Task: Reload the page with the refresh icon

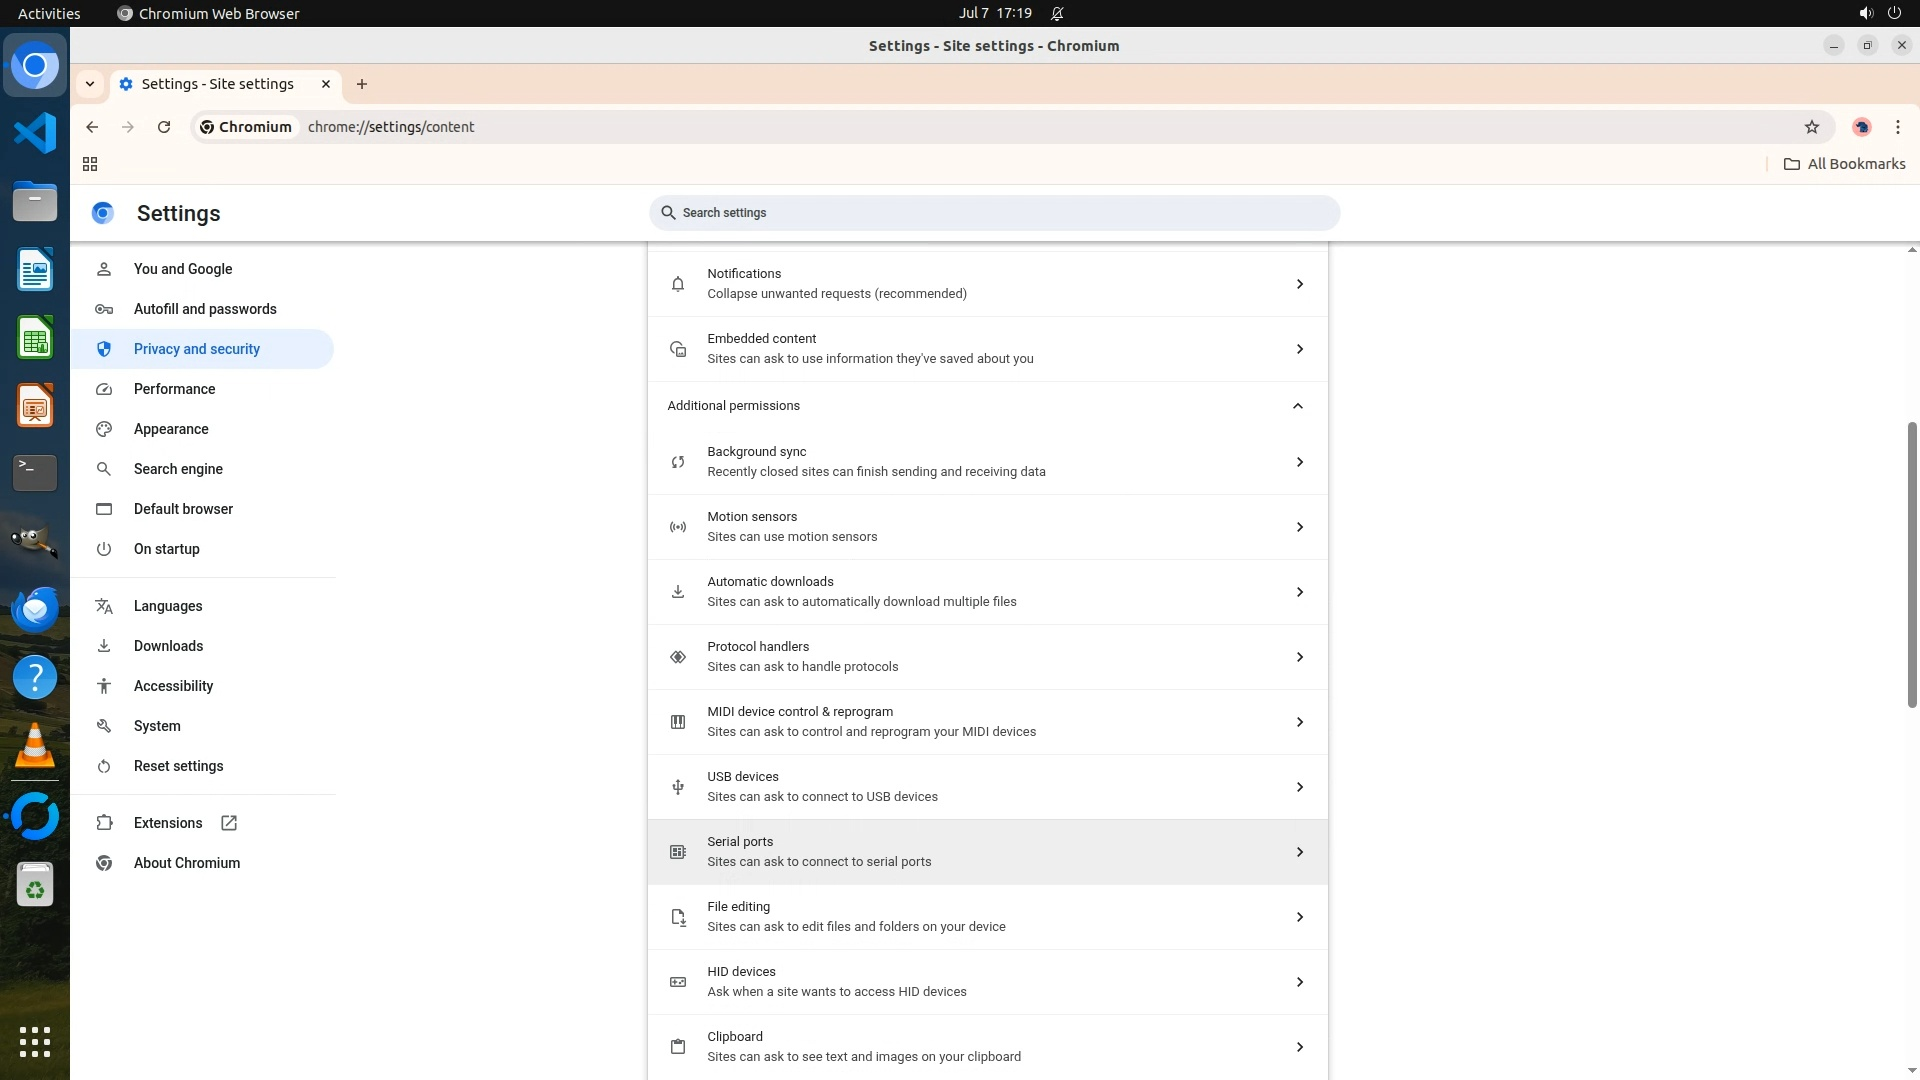Action: tap(164, 127)
